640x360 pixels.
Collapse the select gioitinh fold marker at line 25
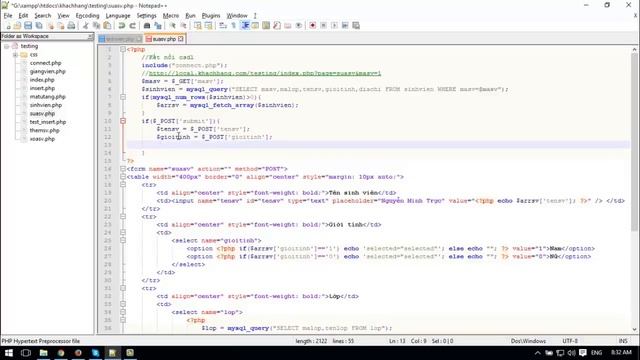[122, 240]
